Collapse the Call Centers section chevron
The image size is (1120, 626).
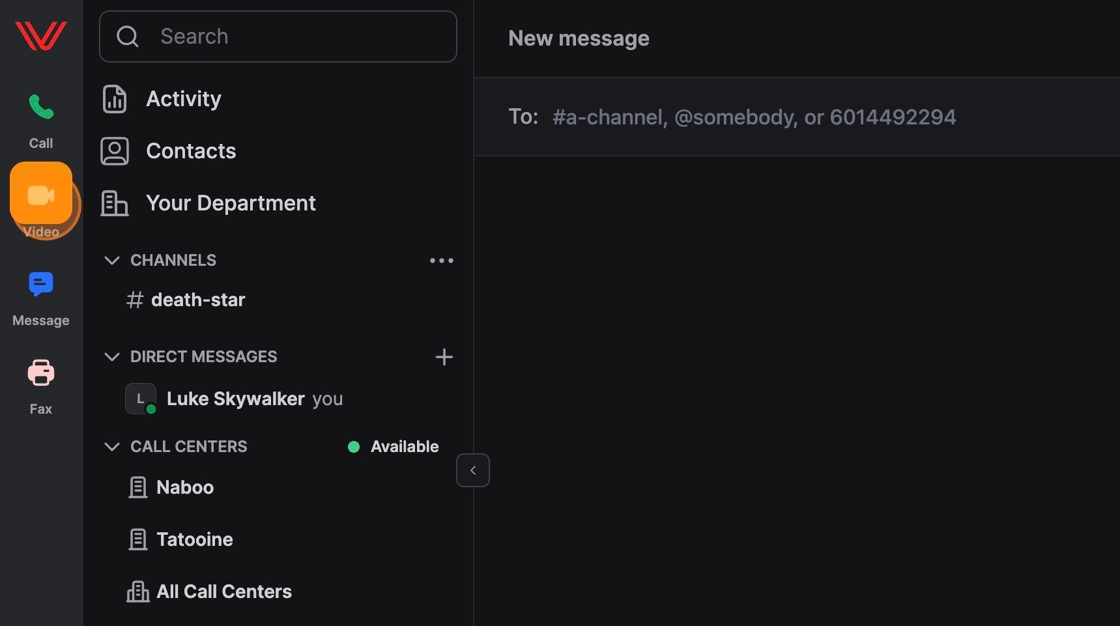112,447
